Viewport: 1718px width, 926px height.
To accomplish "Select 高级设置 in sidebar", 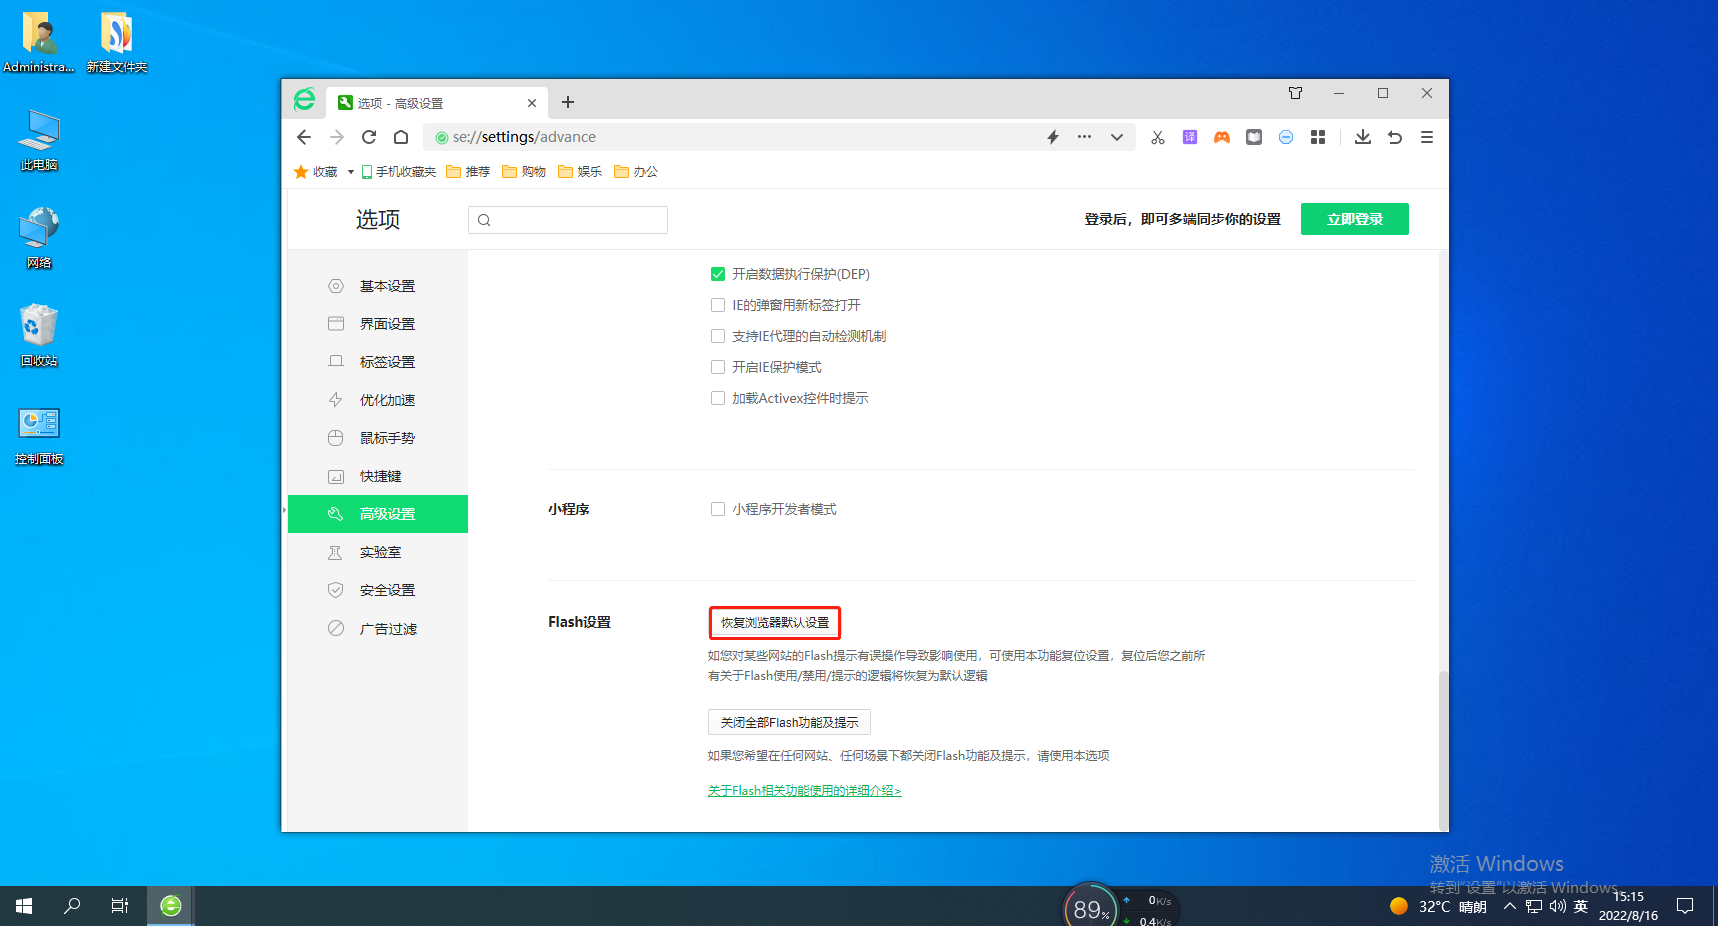I will 378,514.
